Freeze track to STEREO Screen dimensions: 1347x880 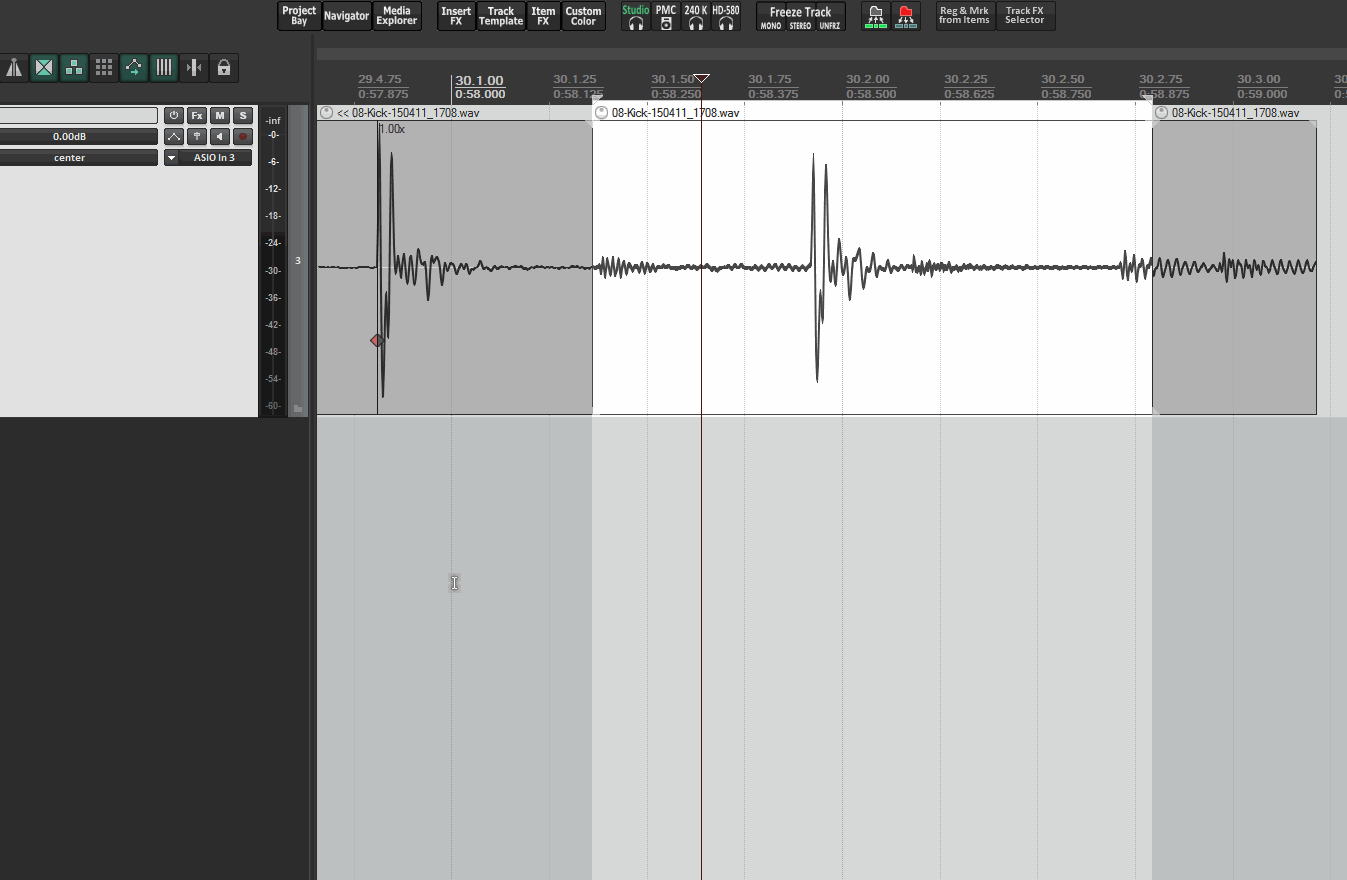(x=800, y=26)
